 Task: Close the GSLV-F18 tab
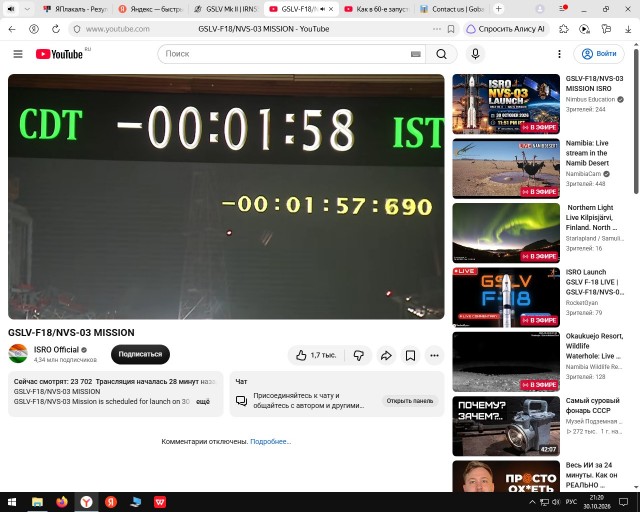[x=331, y=9]
